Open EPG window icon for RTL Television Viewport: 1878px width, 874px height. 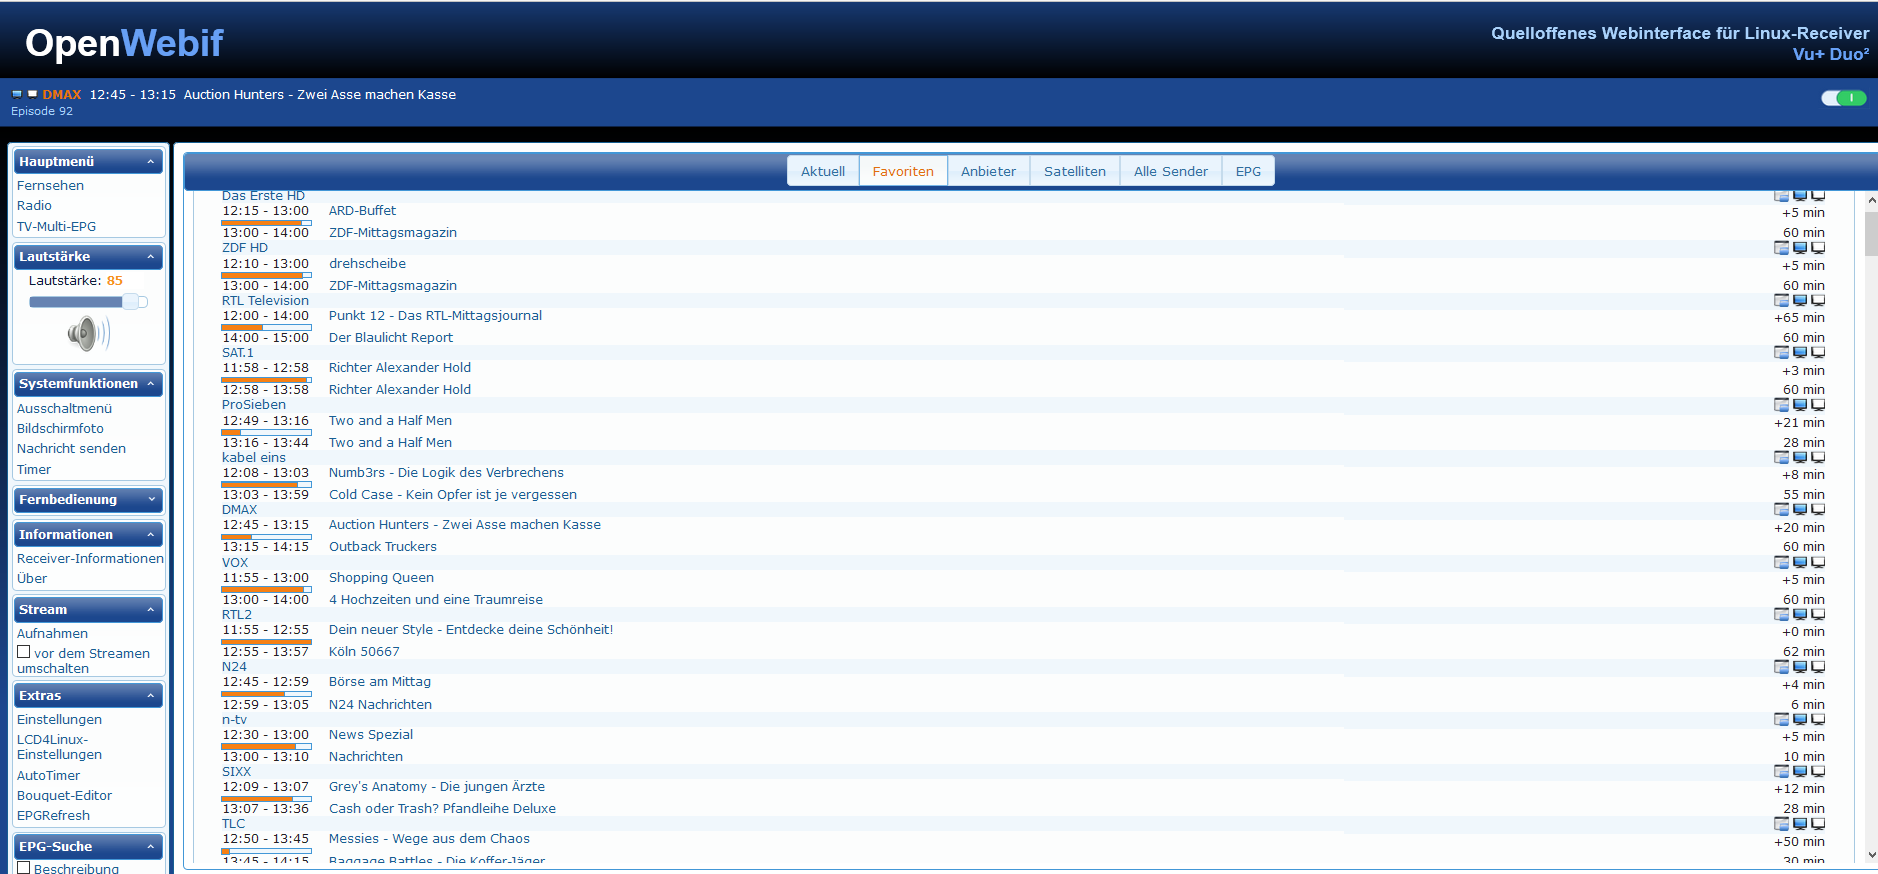tap(1782, 300)
